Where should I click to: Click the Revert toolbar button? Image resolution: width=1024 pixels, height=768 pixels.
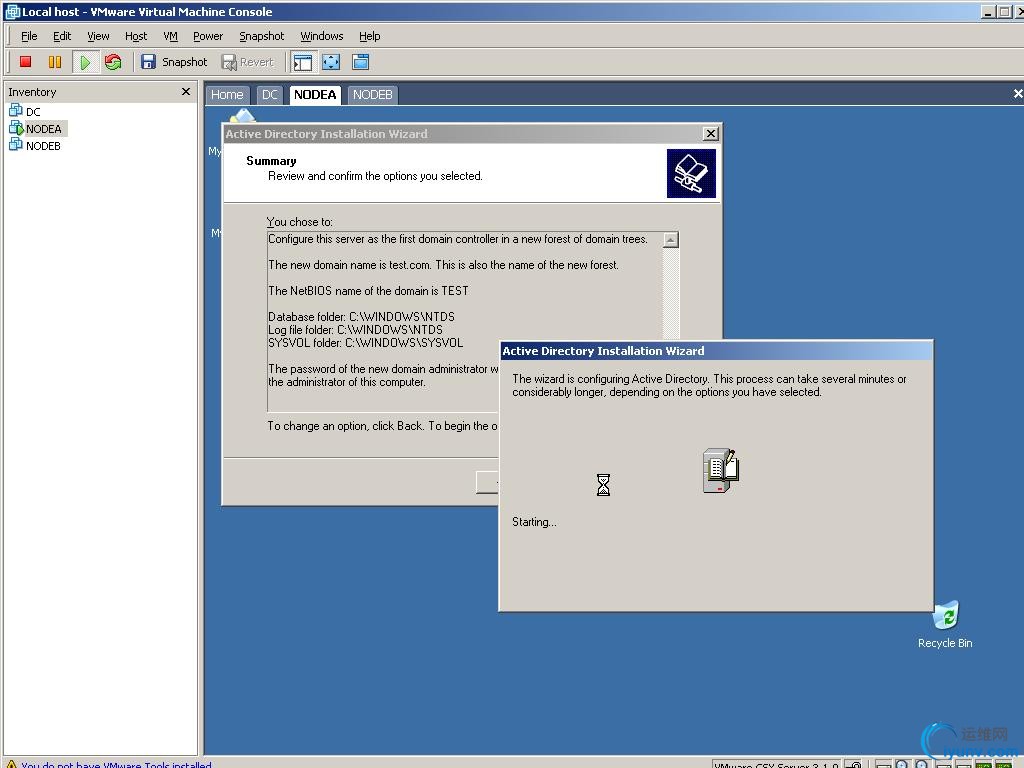click(248, 62)
